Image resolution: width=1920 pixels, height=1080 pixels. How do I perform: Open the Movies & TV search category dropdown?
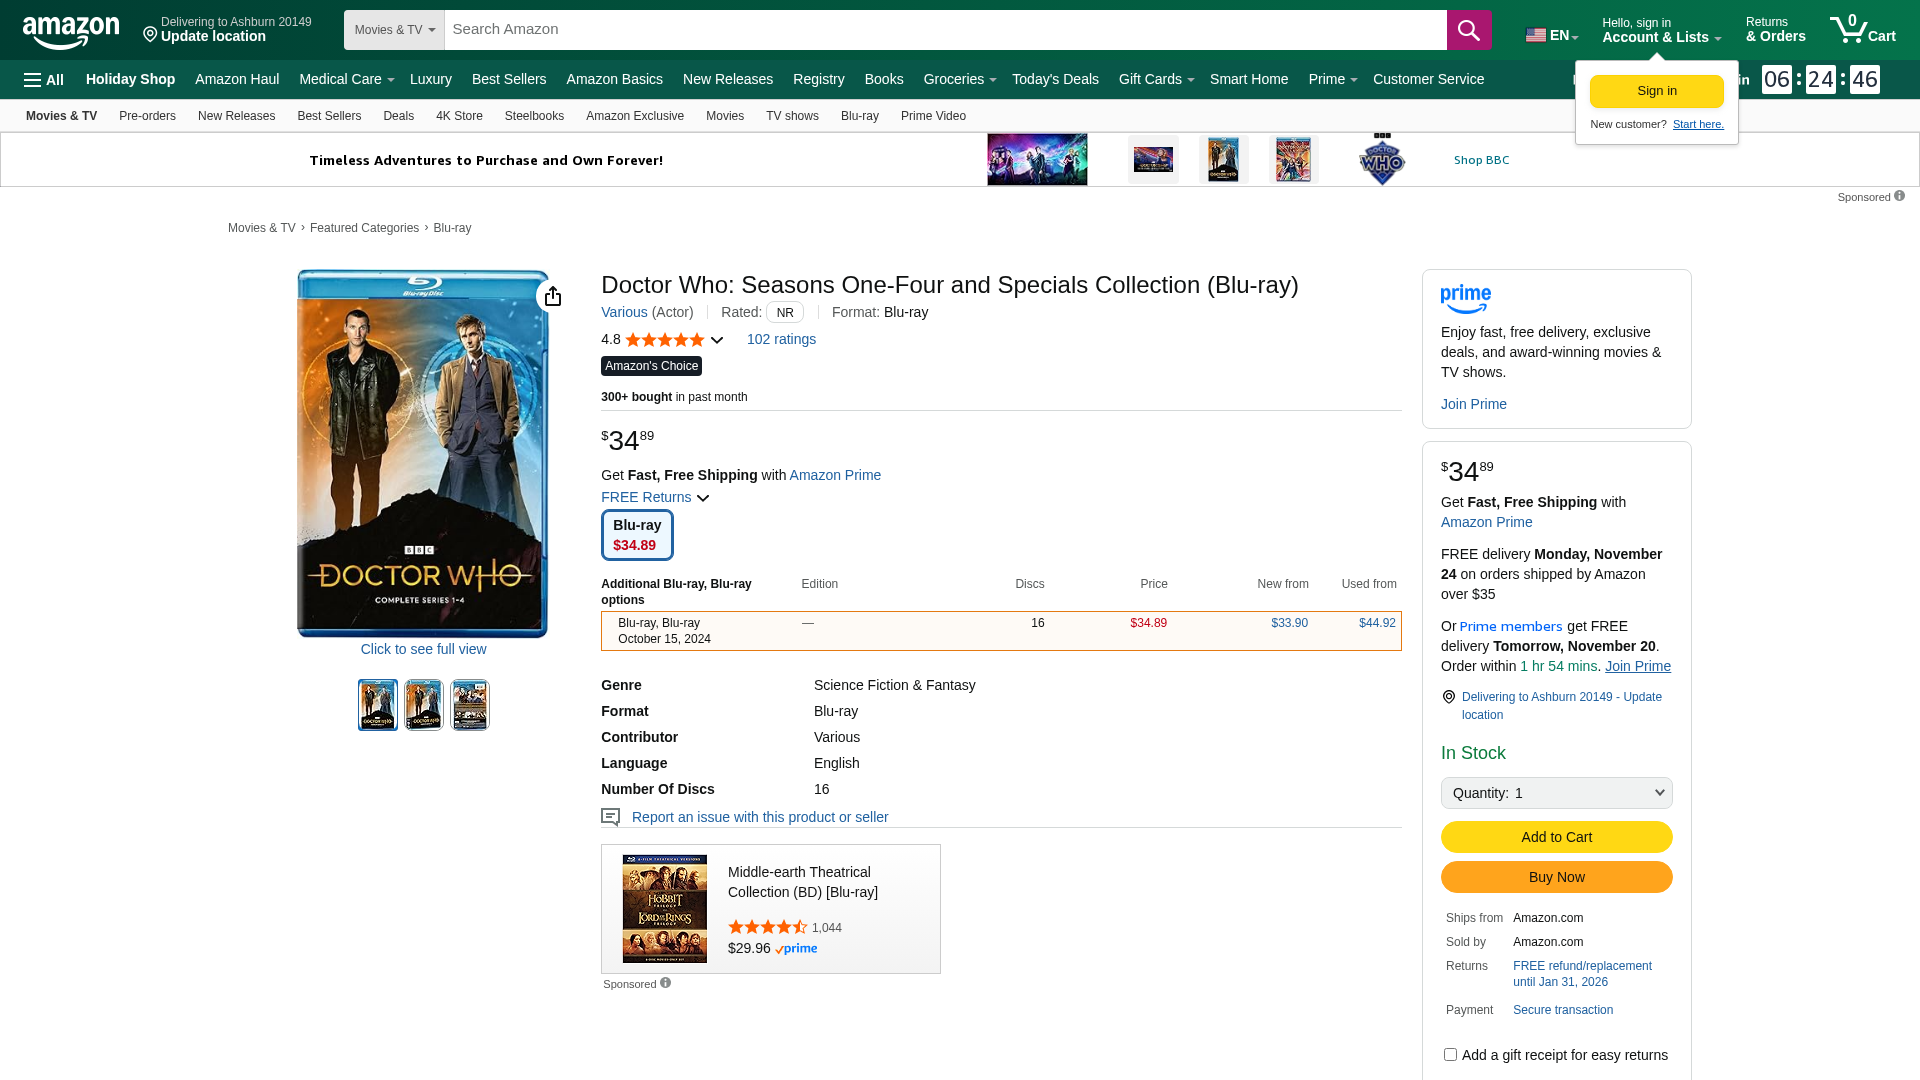[x=394, y=30]
